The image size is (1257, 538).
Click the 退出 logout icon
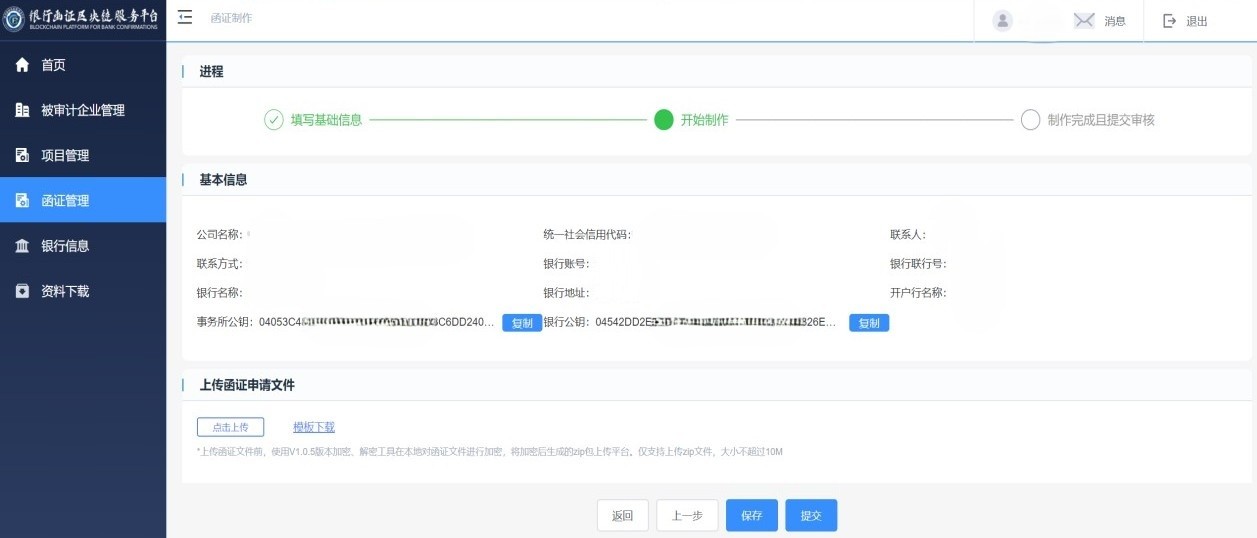tap(1170, 21)
